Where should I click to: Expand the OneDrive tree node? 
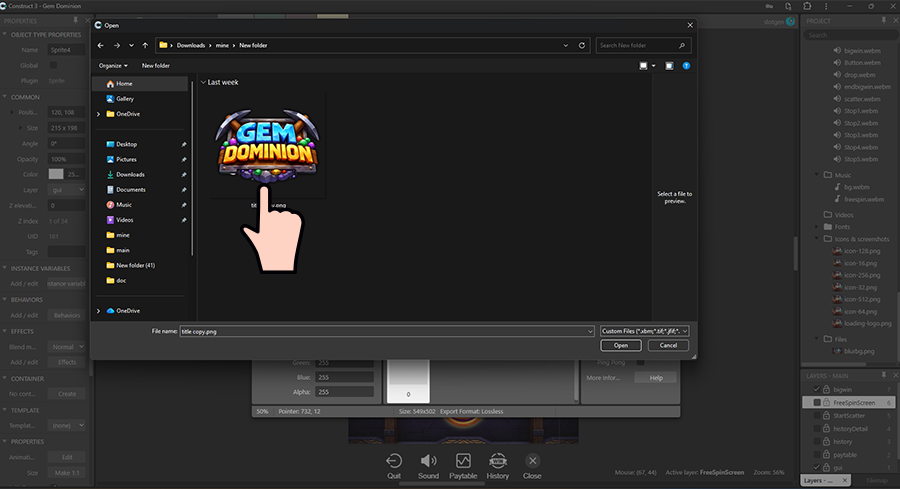click(98, 114)
